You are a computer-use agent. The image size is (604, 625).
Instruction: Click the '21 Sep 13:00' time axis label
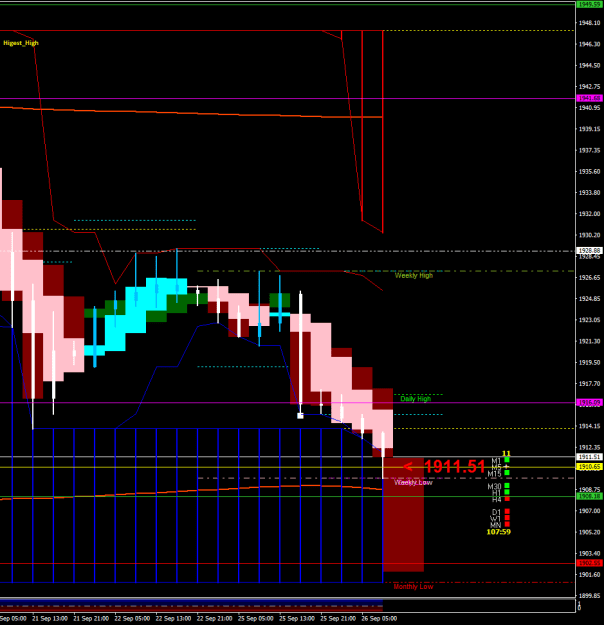point(50,619)
